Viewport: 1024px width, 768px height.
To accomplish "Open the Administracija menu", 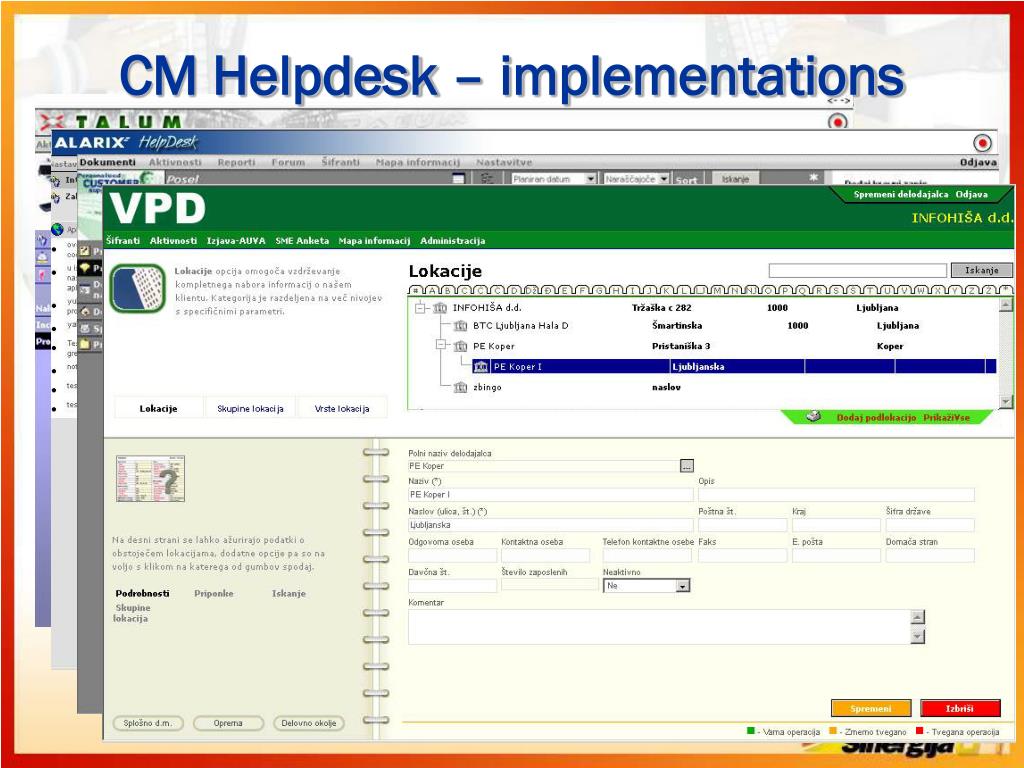I will 453,240.
